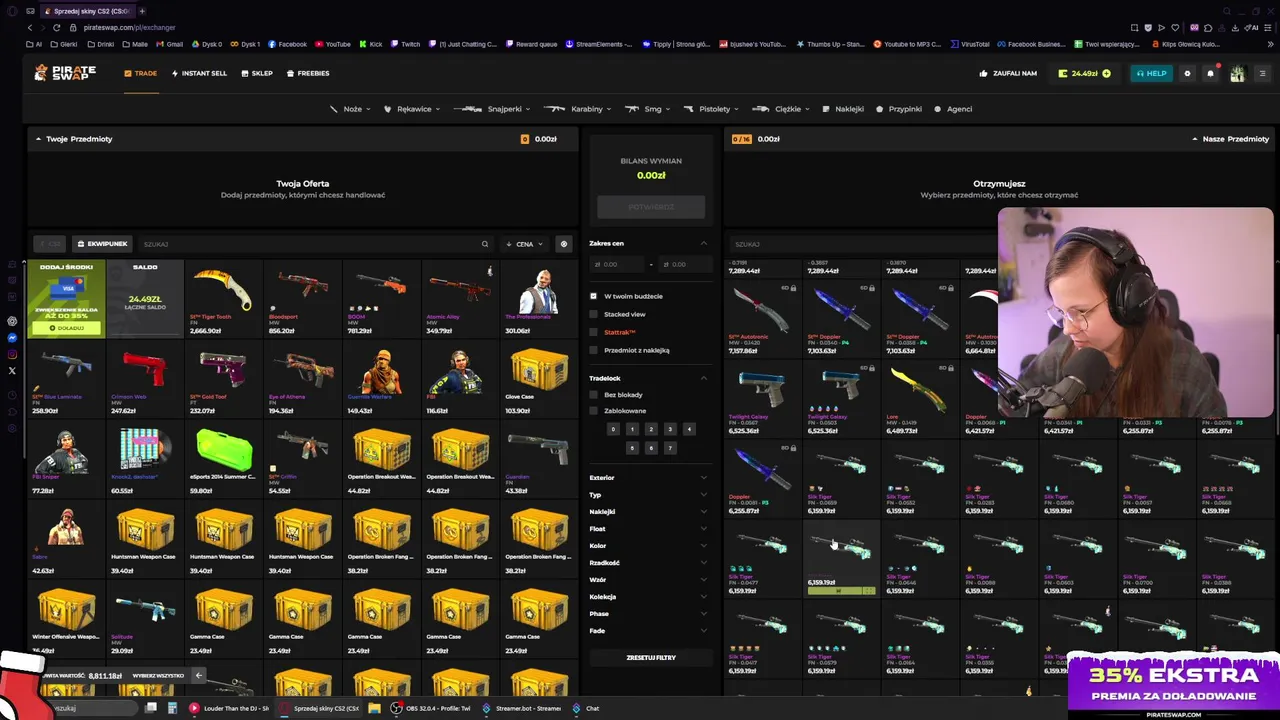Open the HELP button

1151,73
